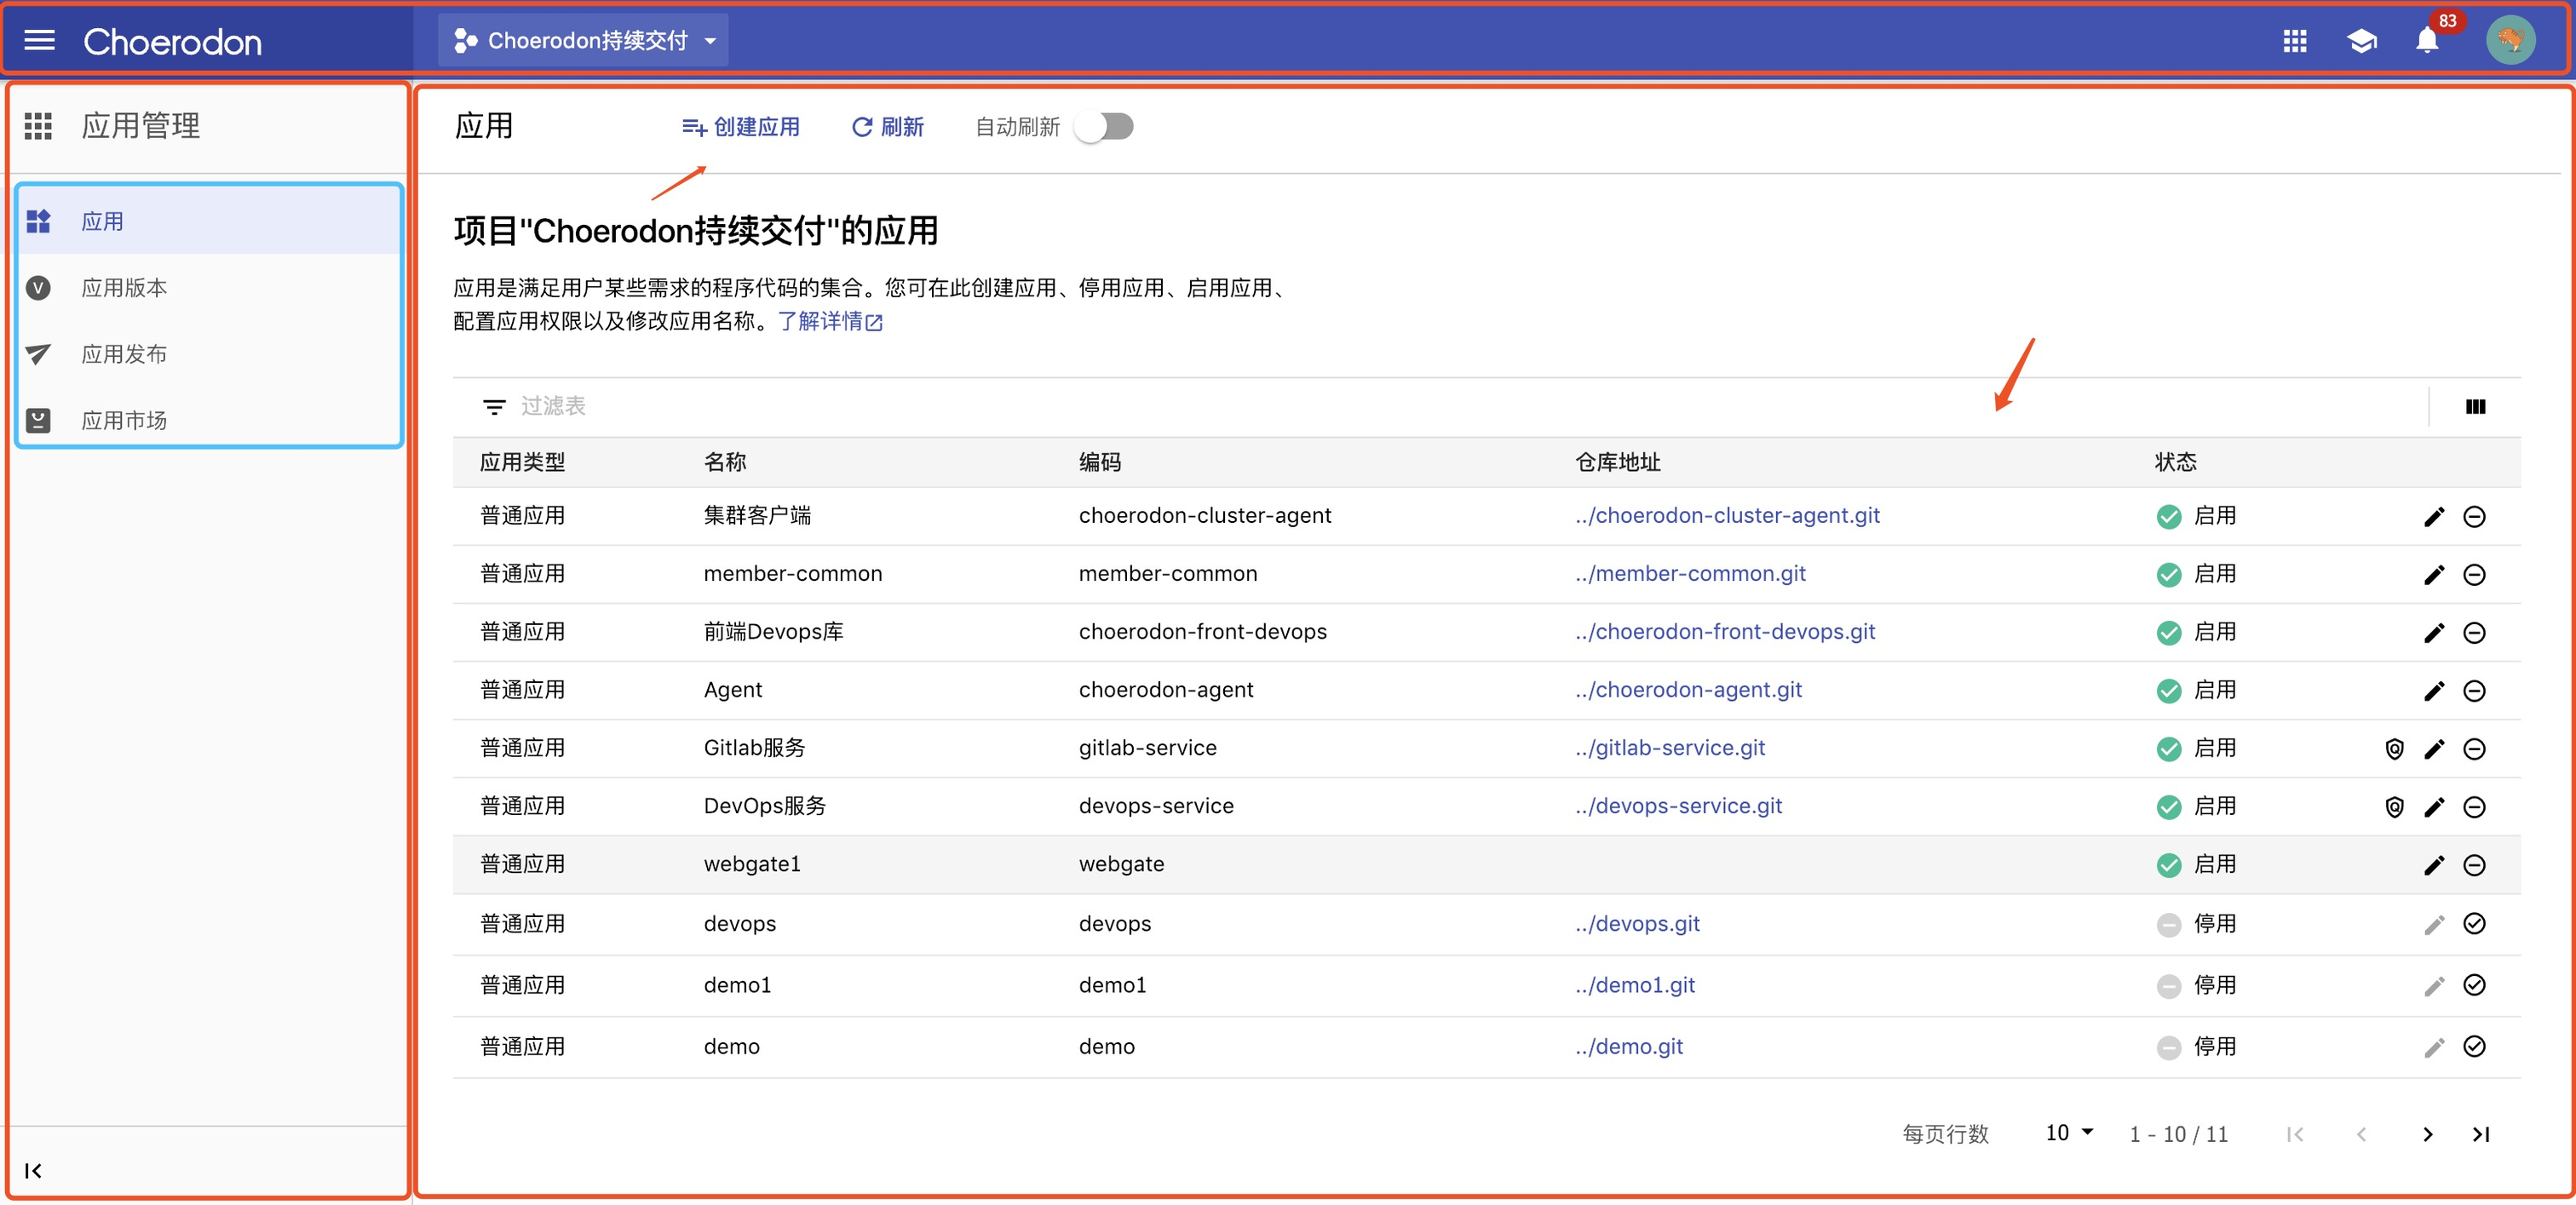Open rows-per-page dropdown showing 10
This screenshot has width=2576, height=1205.
(2068, 1133)
